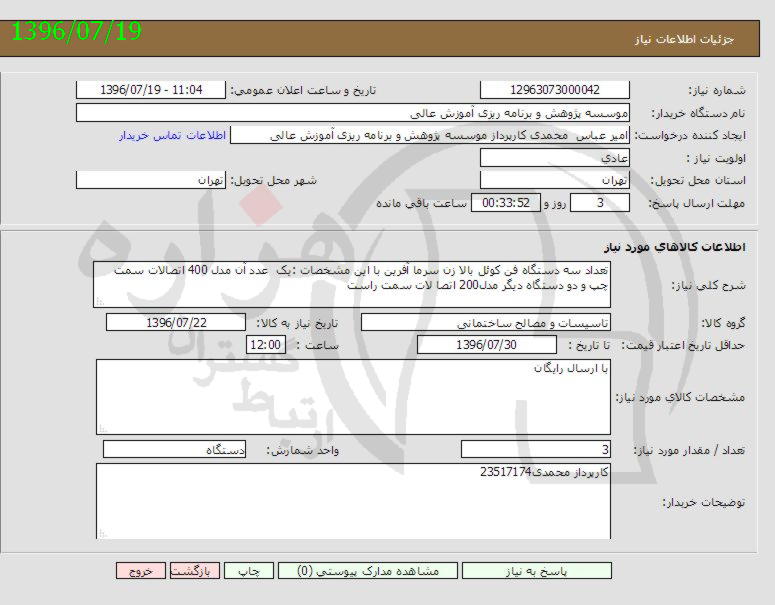Click the تعداد / مقدار مورد نیاز label
Image resolution: width=775 pixels, height=605 pixels.
(x=689, y=450)
